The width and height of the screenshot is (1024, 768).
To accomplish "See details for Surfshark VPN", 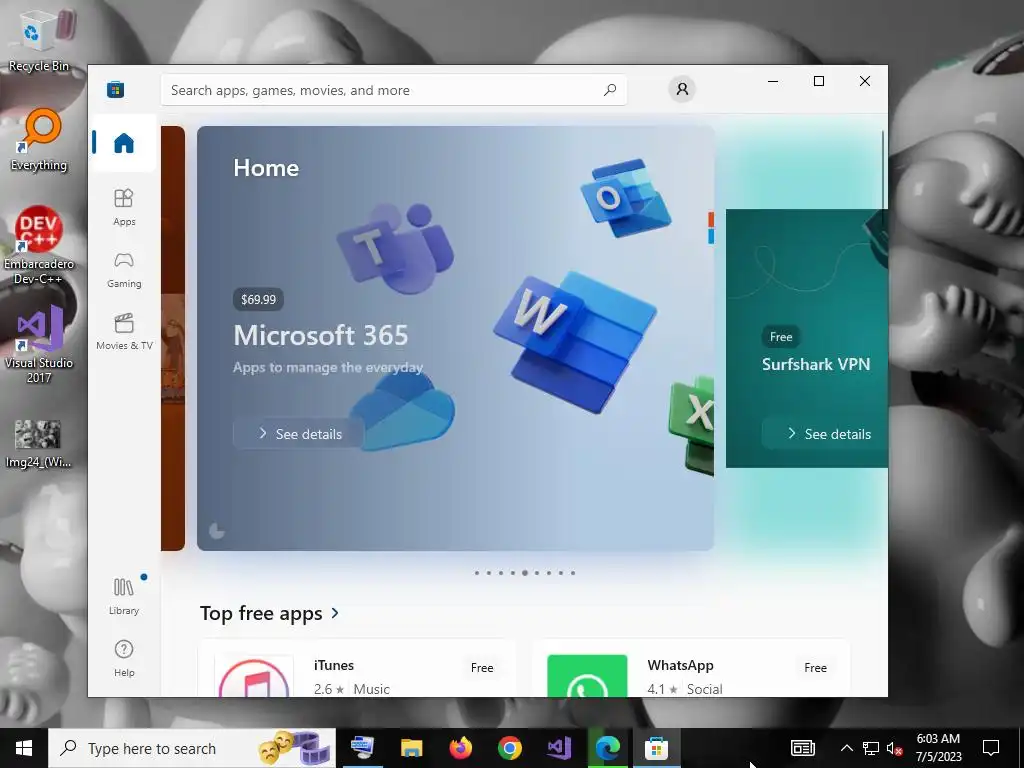I will [826, 434].
